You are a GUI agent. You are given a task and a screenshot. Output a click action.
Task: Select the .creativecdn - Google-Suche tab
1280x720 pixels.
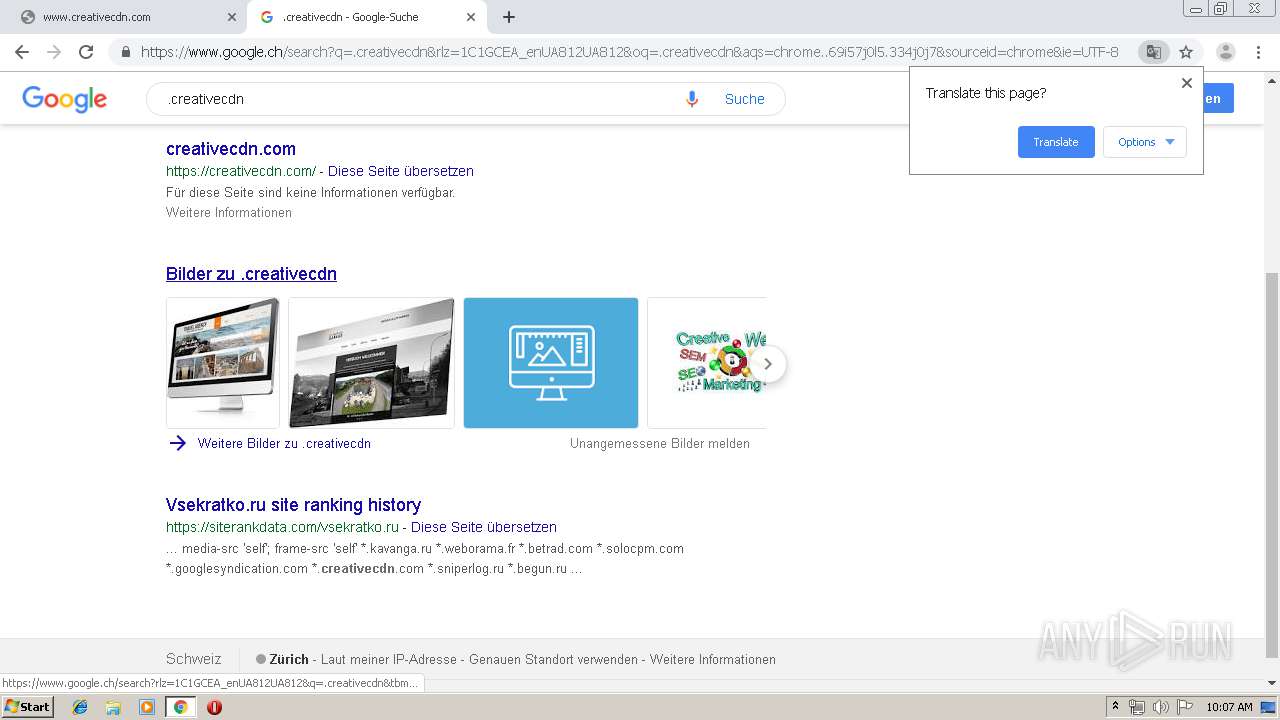tap(367, 17)
